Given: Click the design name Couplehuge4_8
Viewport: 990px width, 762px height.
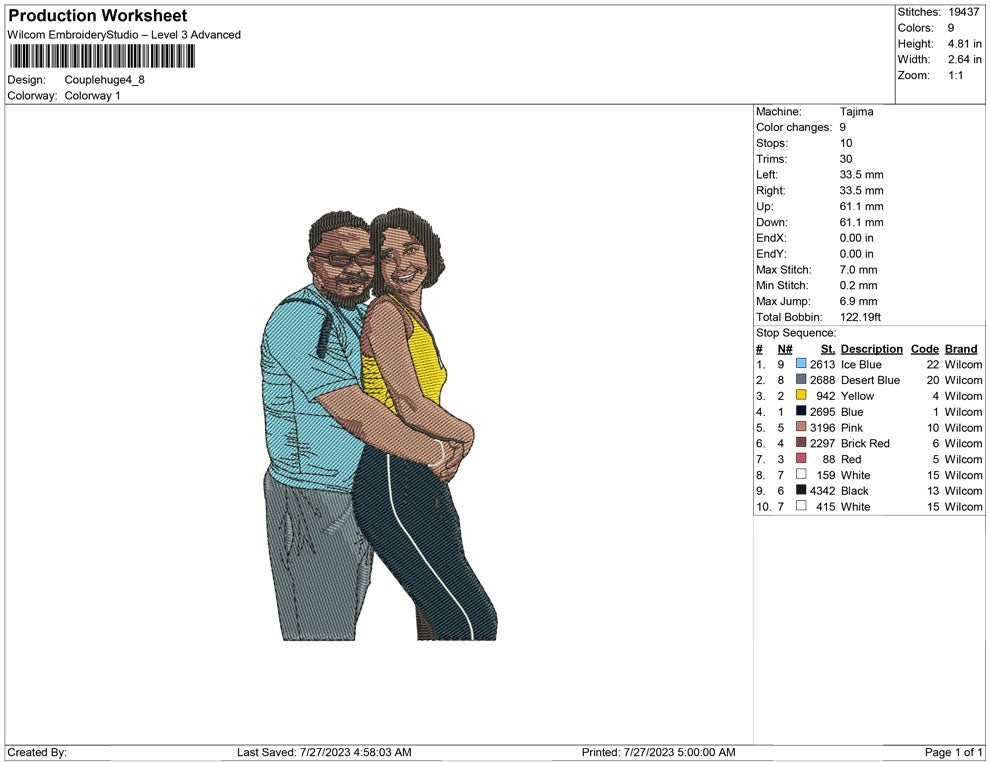Looking at the screenshot, I should (x=105, y=80).
